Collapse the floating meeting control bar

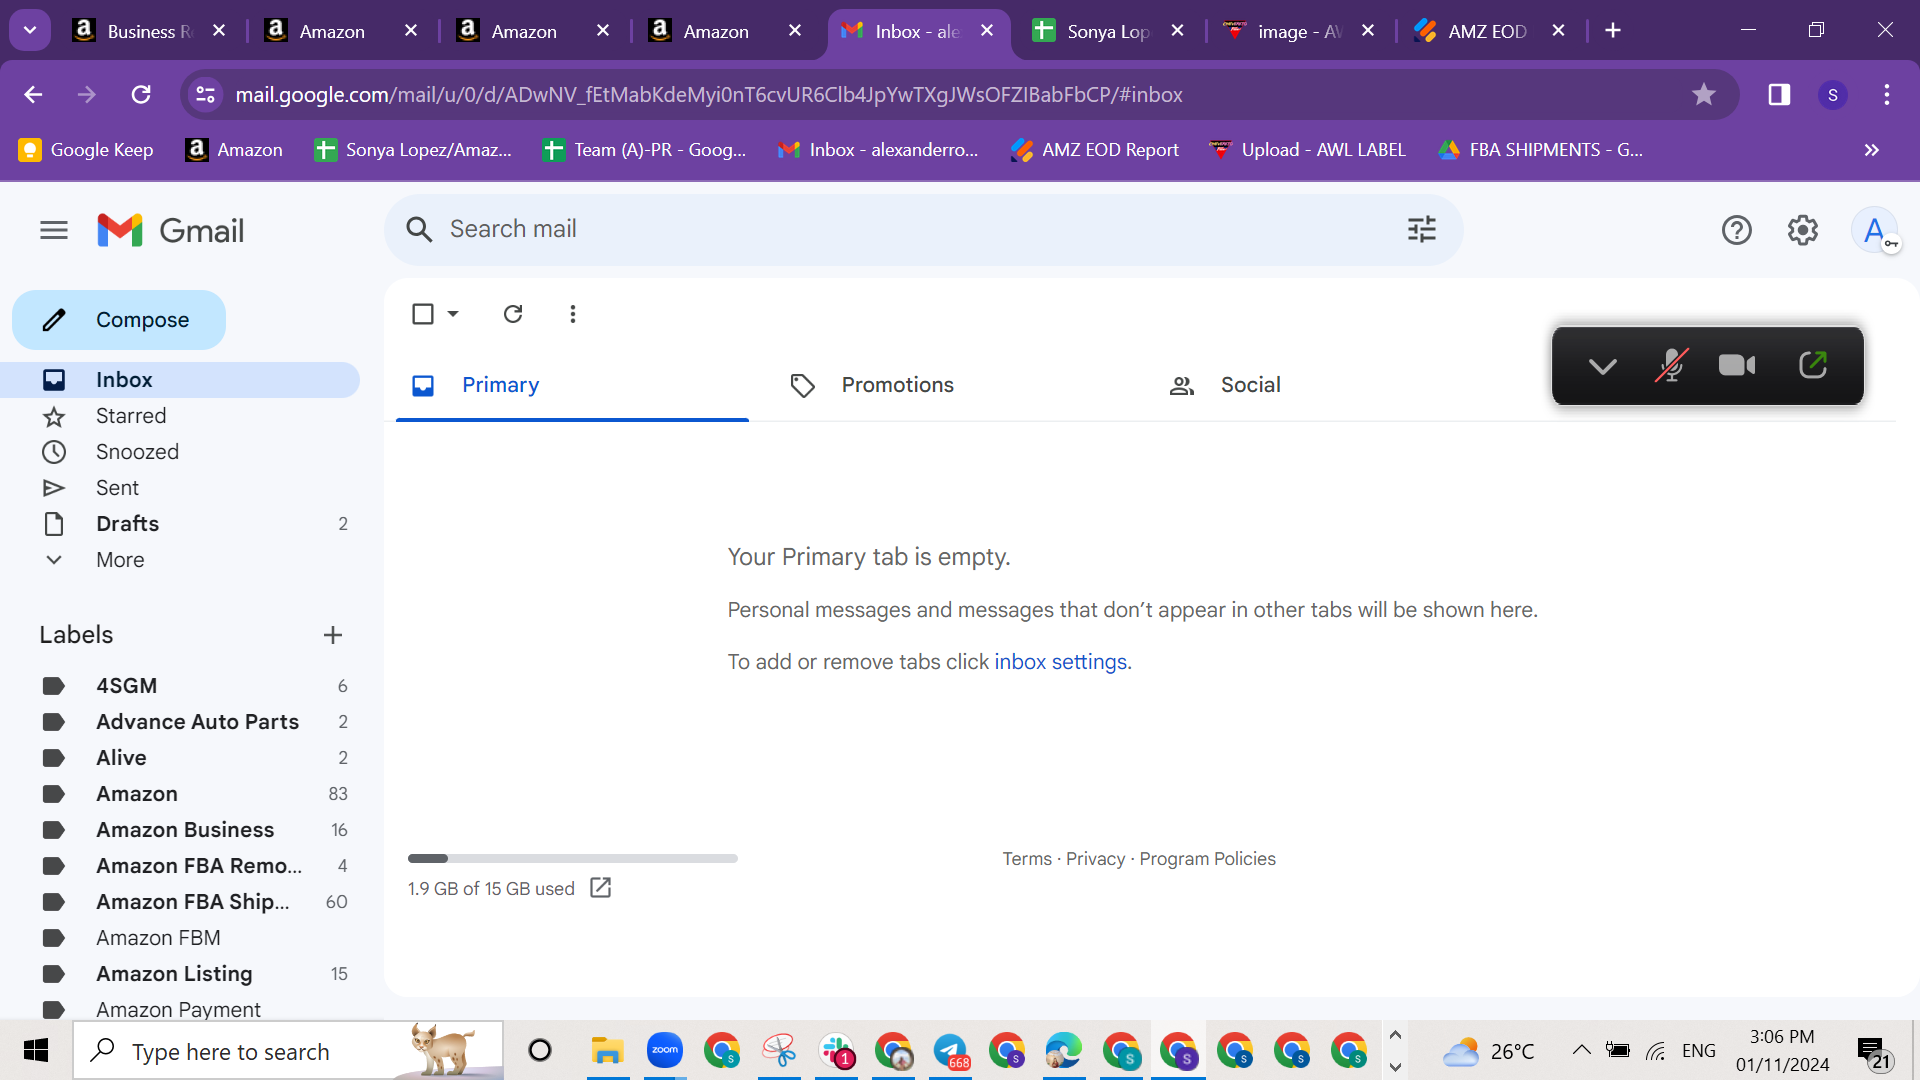click(x=1602, y=366)
